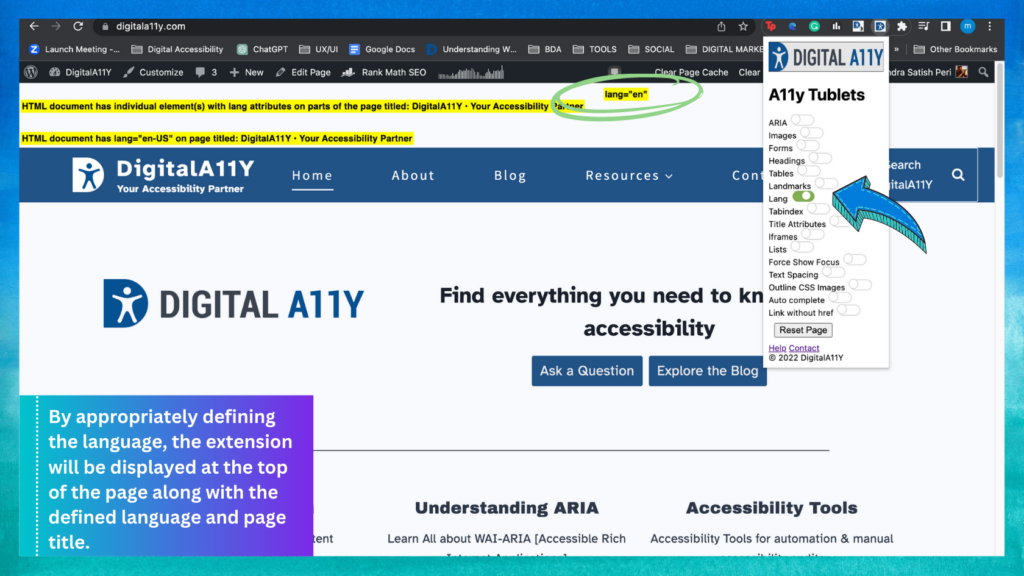The width and height of the screenshot is (1024, 576).
Task: Click the Ask a Question button
Action: pyautogui.click(x=586, y=371)
